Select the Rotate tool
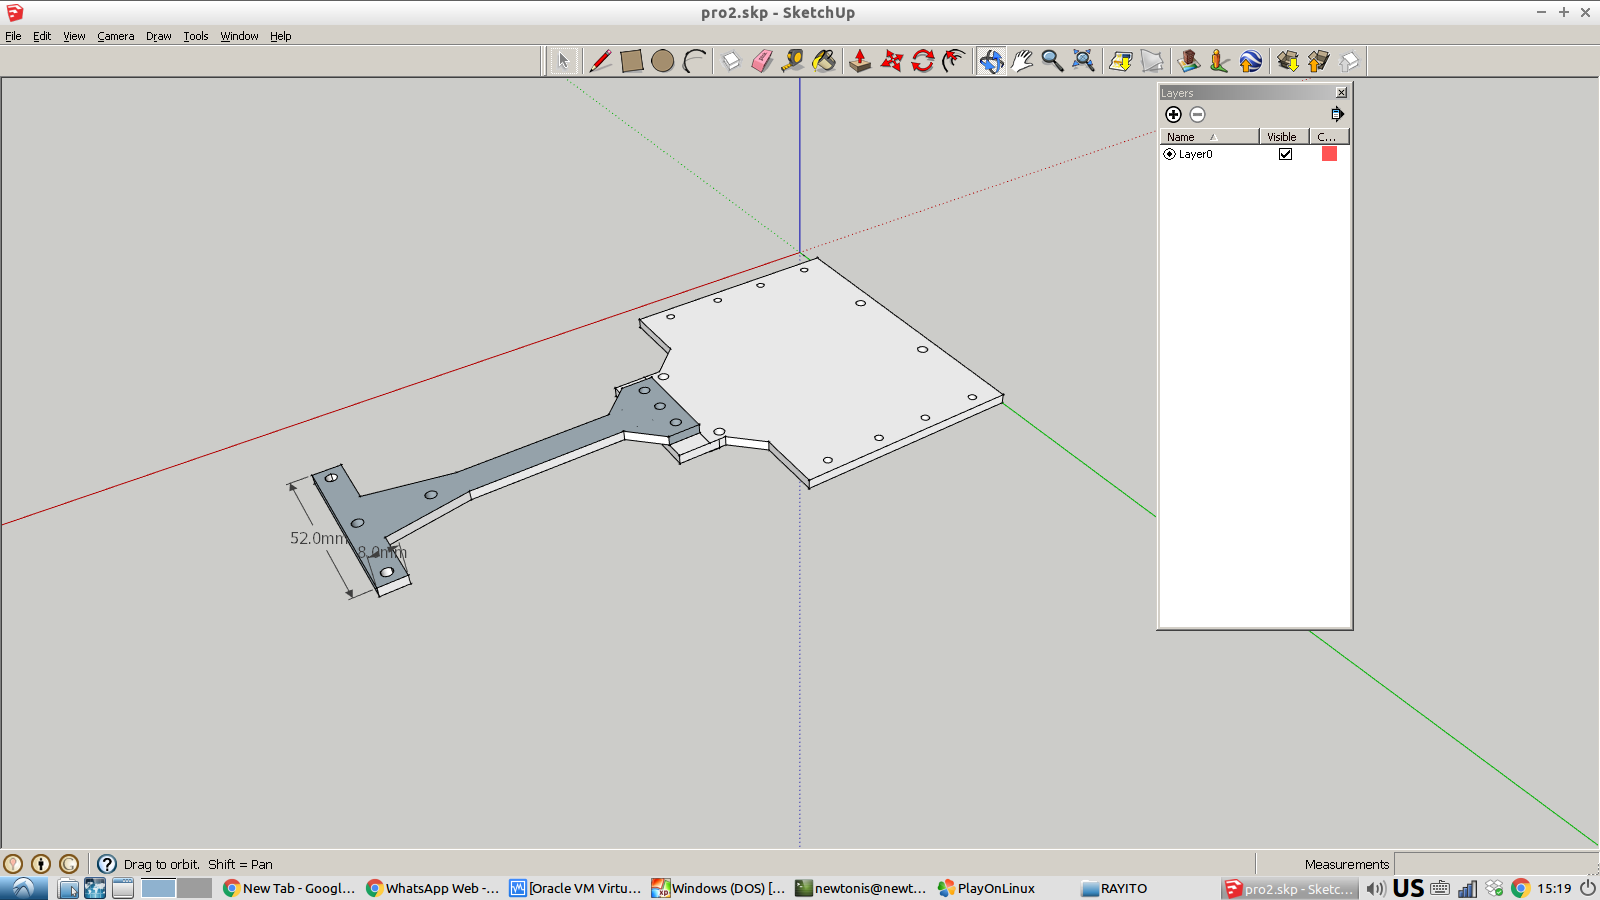The image size is (1600, 900). coord(922,61)
